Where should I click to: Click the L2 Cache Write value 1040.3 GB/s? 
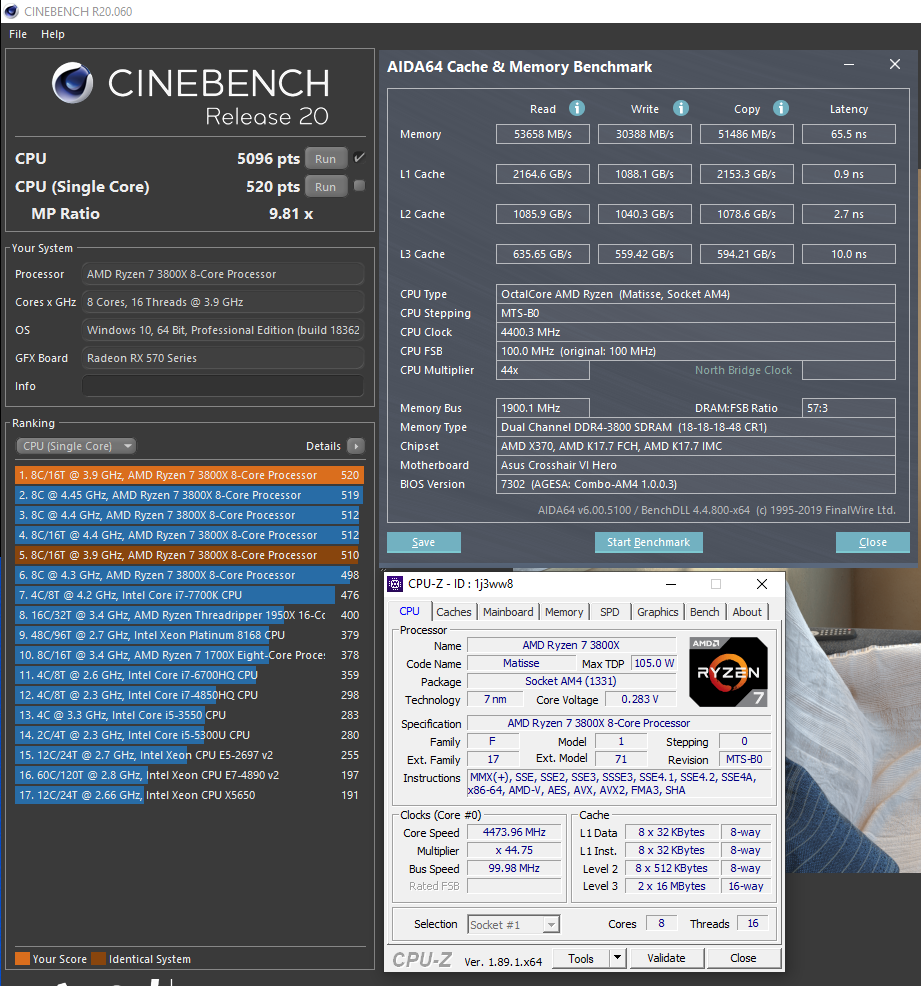(644, 214)
